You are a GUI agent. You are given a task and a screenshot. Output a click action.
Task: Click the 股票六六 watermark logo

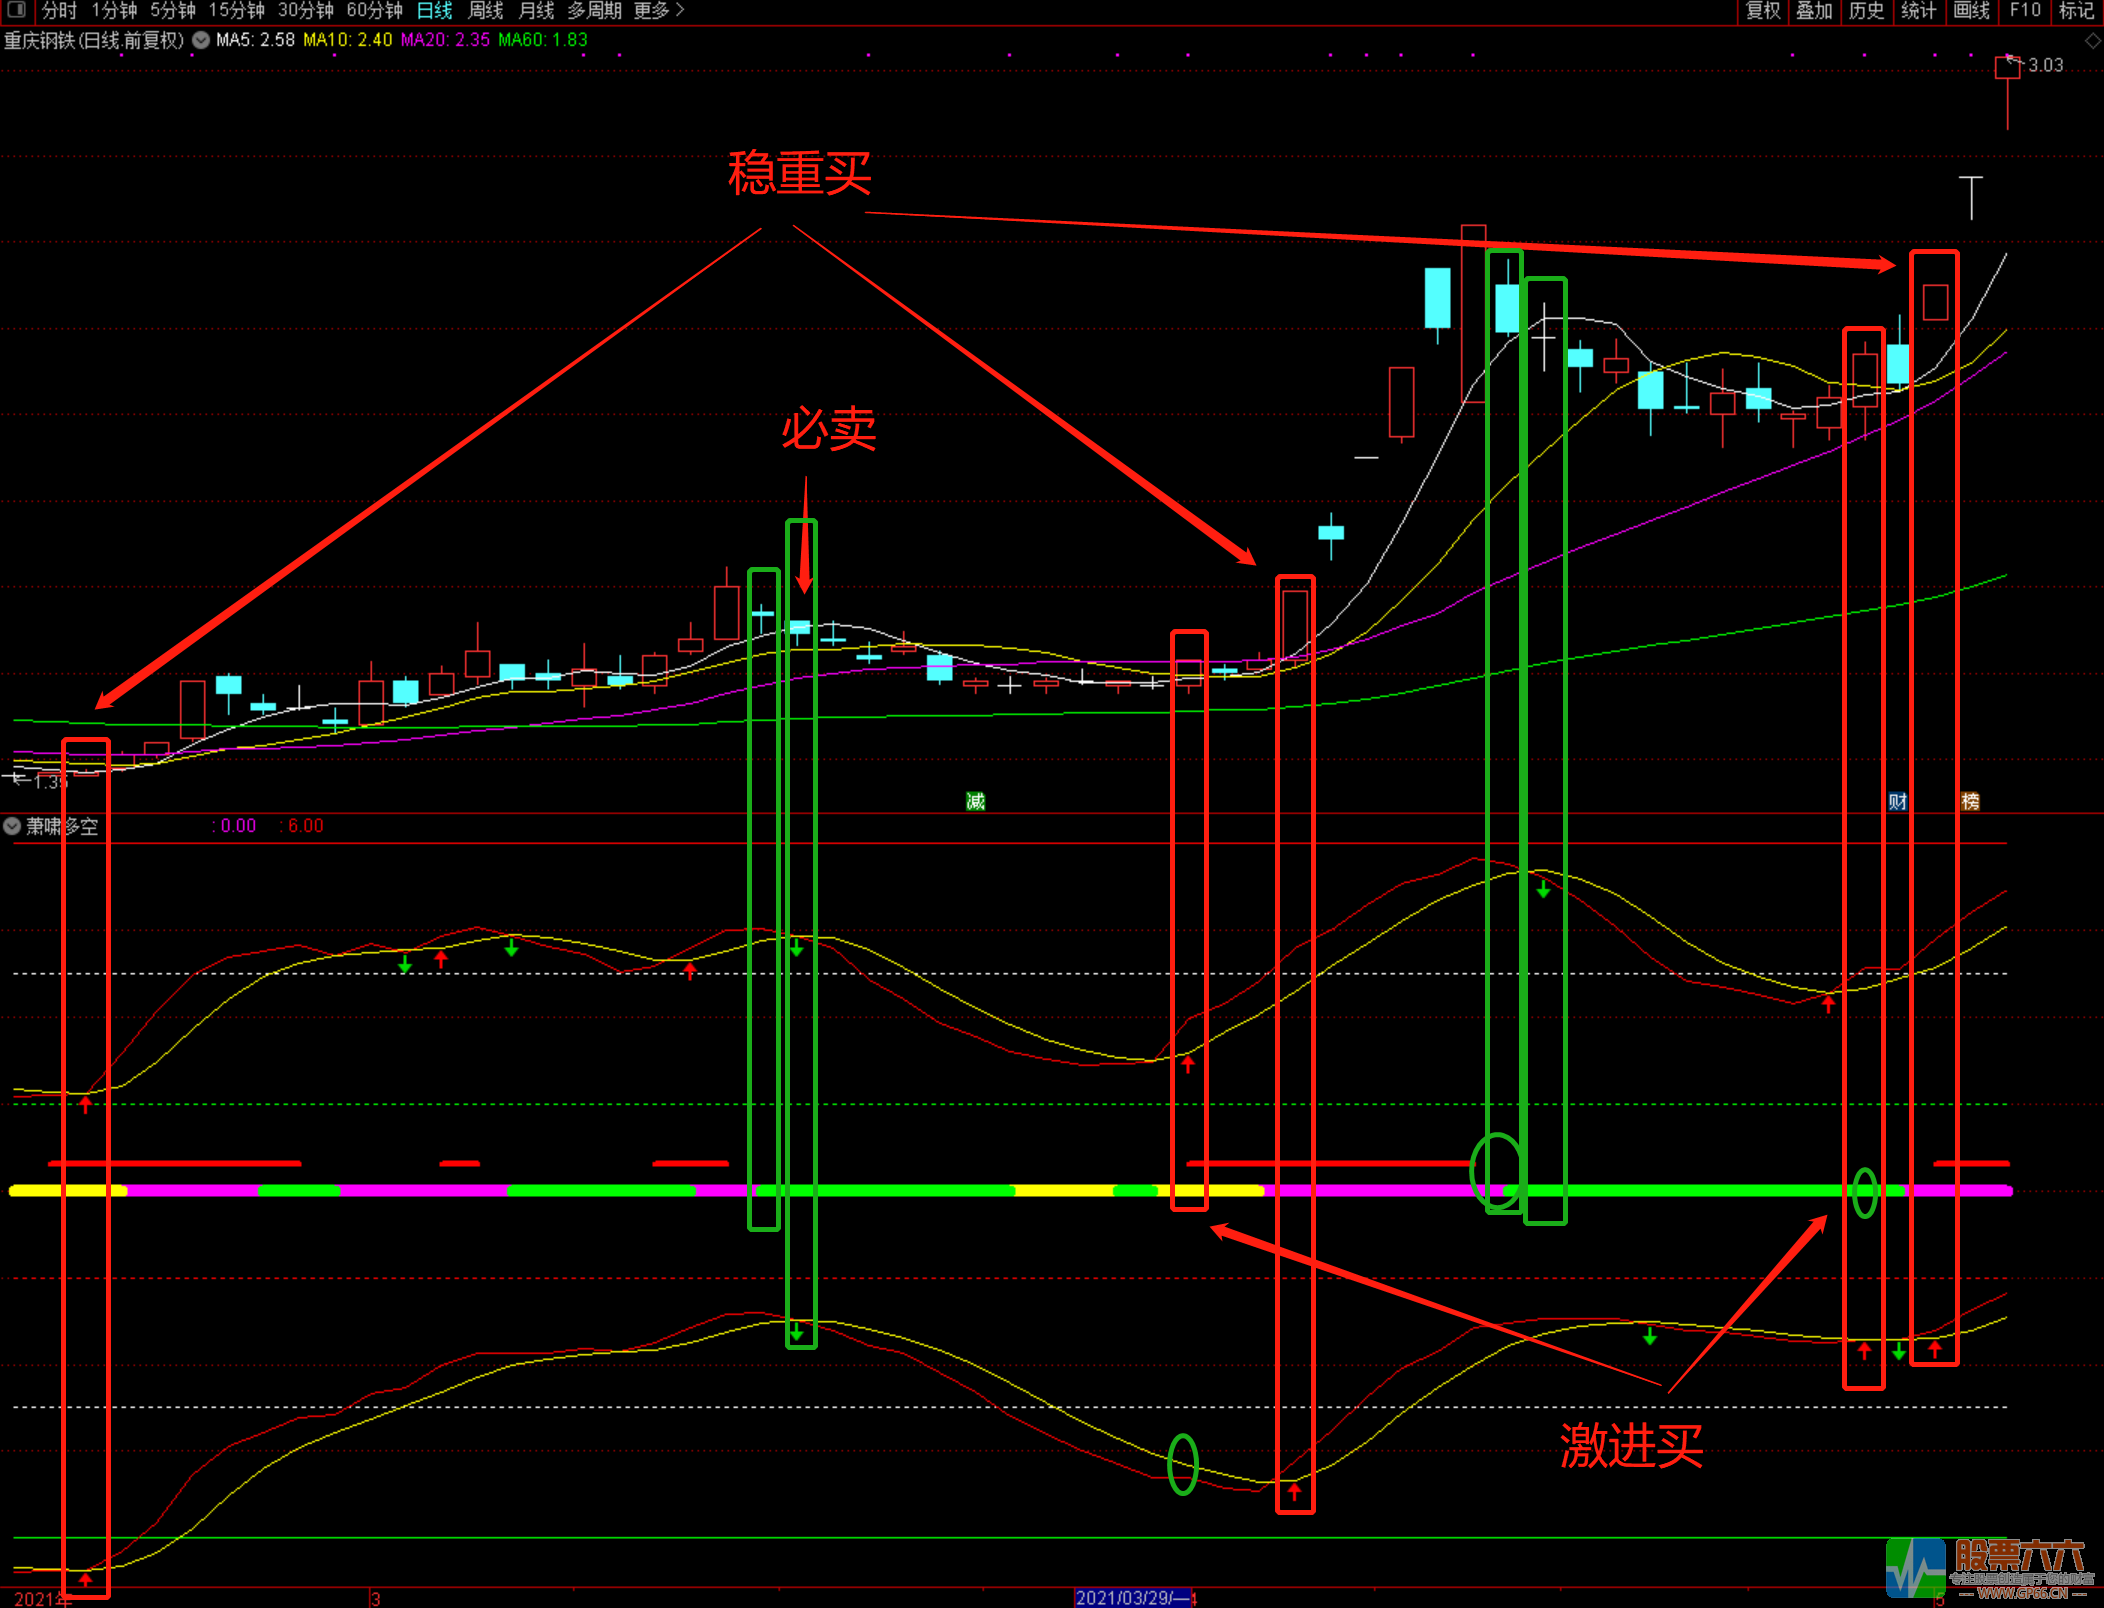[x=1988, y=1567]
